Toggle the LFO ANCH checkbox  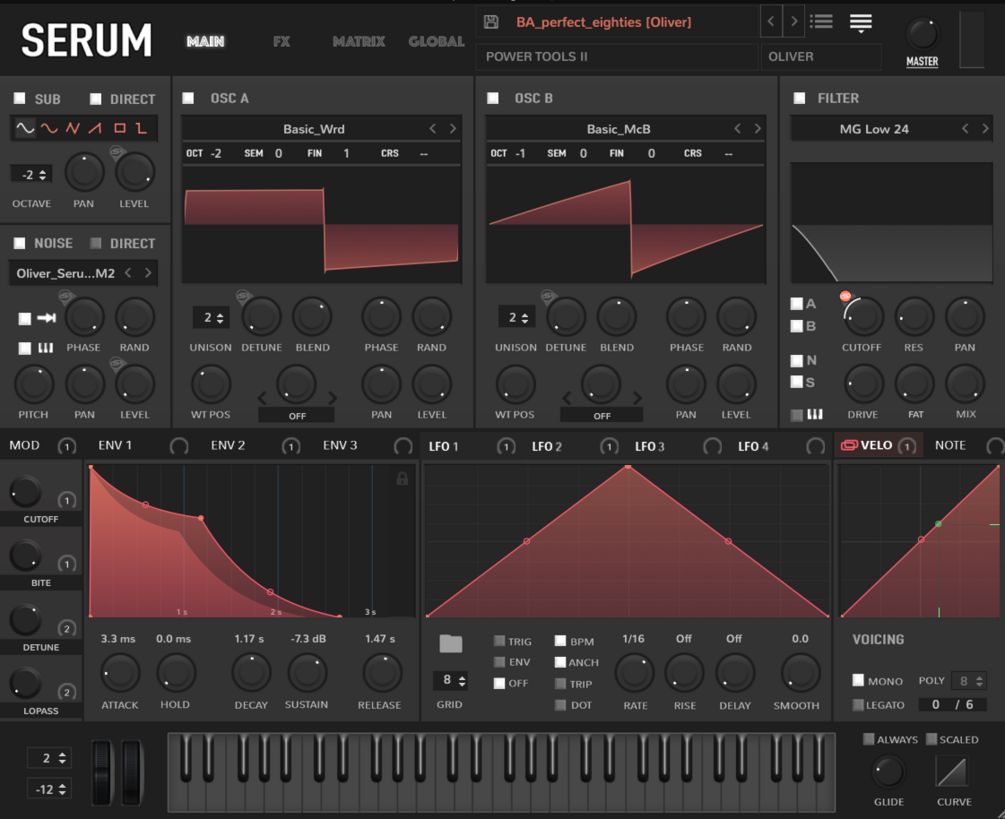click(x=560, y=662)
